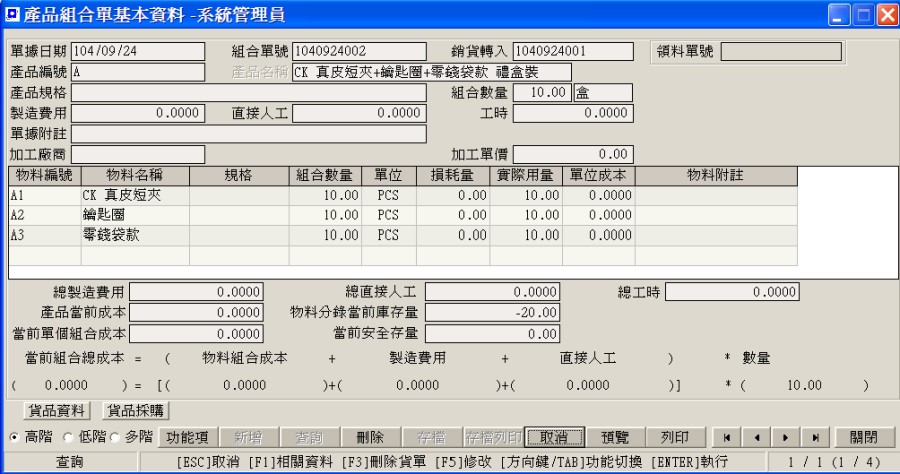900x474 pixels.
Task: Click the 查詢 toolbar button
Action: (309, 437)
